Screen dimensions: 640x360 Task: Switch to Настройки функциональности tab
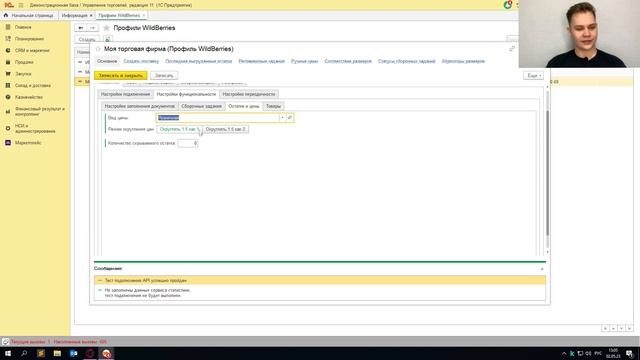pyautogui.click(x=186, y=94)
